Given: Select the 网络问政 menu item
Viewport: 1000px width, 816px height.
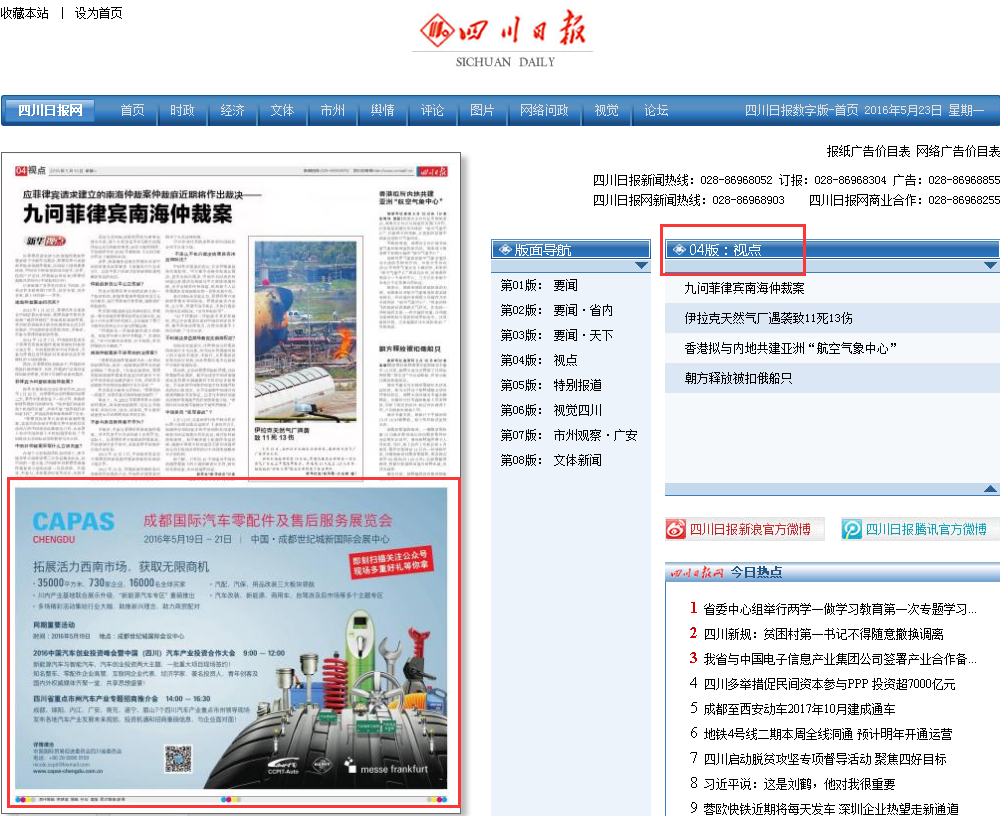Looking at the screenshot, I should tap(544, 112).
